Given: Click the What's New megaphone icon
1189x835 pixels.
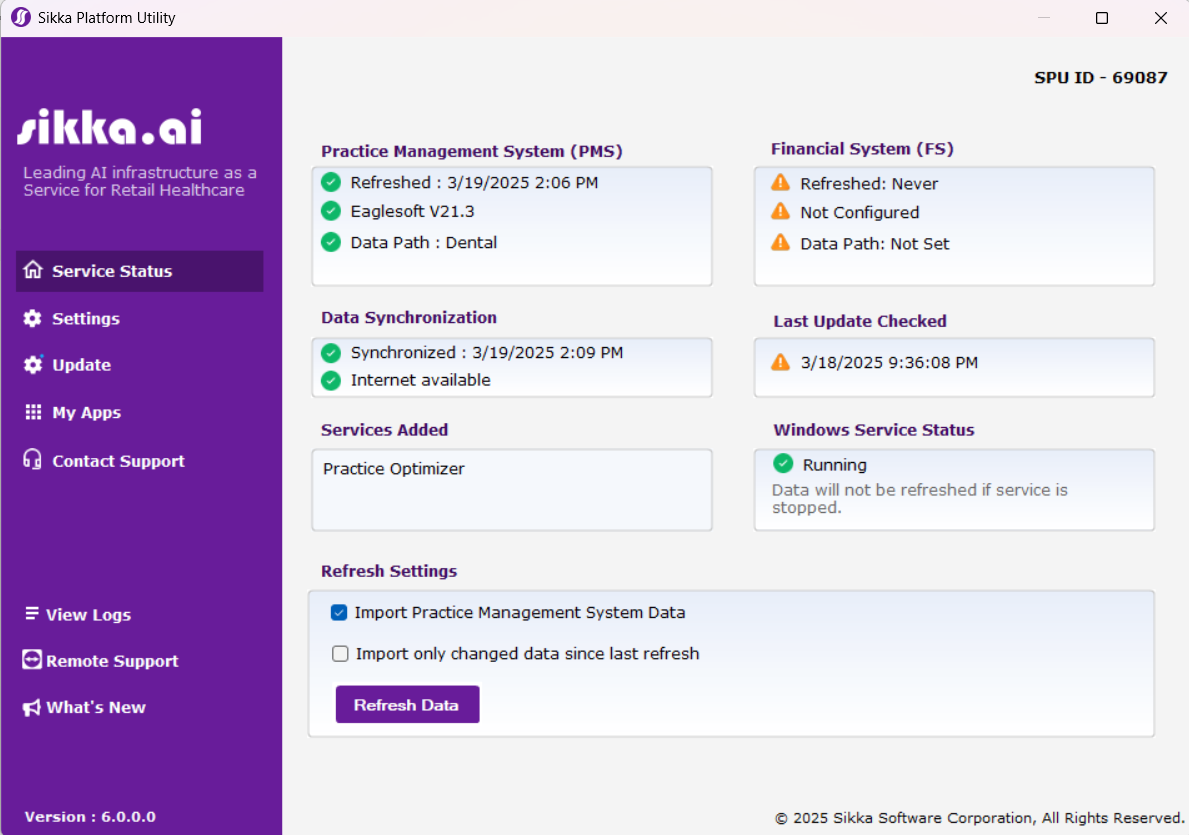Looking at the screenshot, I should point(32,708).
